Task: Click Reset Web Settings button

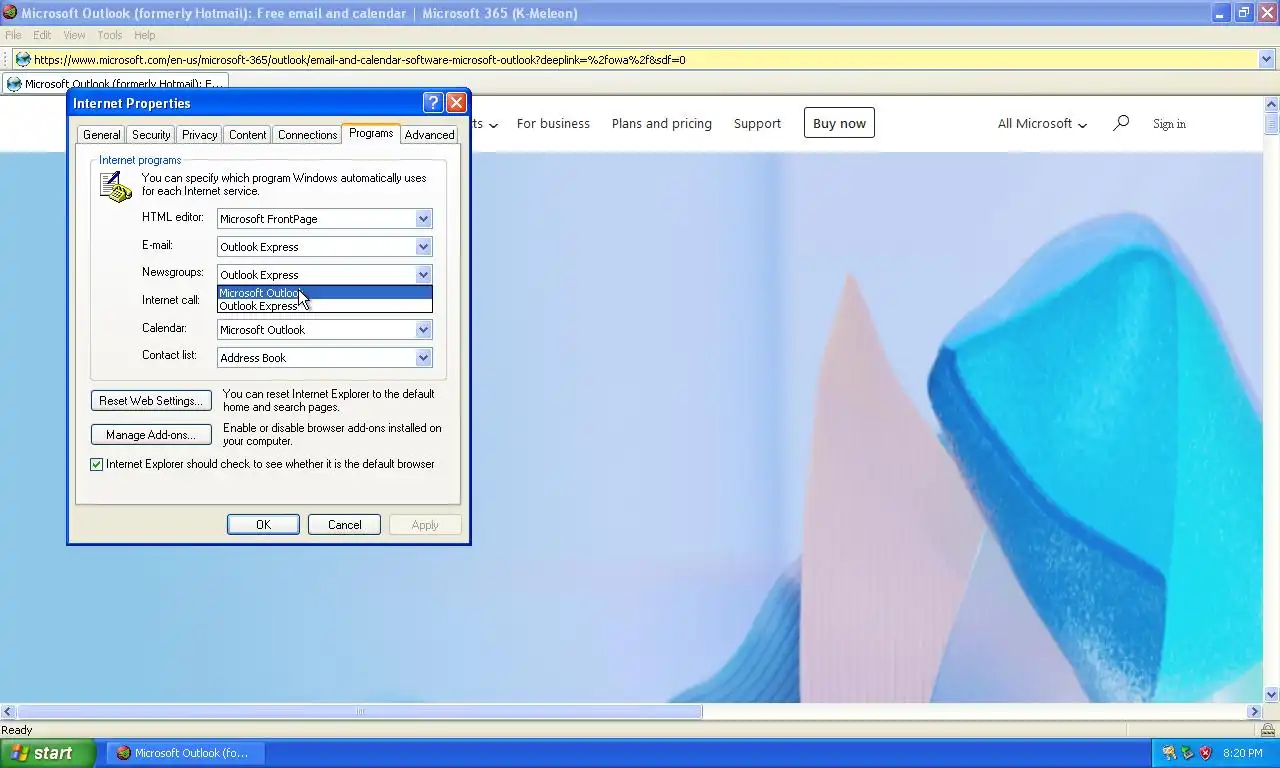Action: [x=151, y=401]
